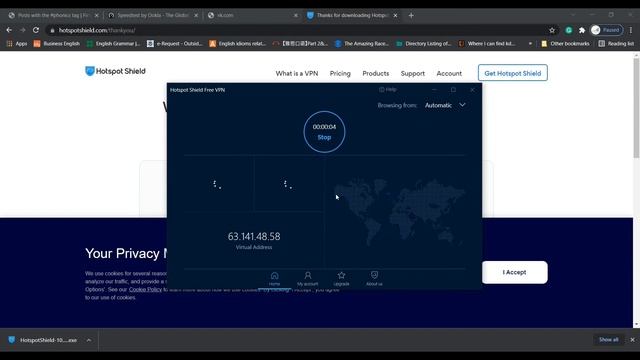Open Help in Hotspot Shield app title bar
Image resolution: width=640 pixels, height=360 pixels.
point(388,89)
